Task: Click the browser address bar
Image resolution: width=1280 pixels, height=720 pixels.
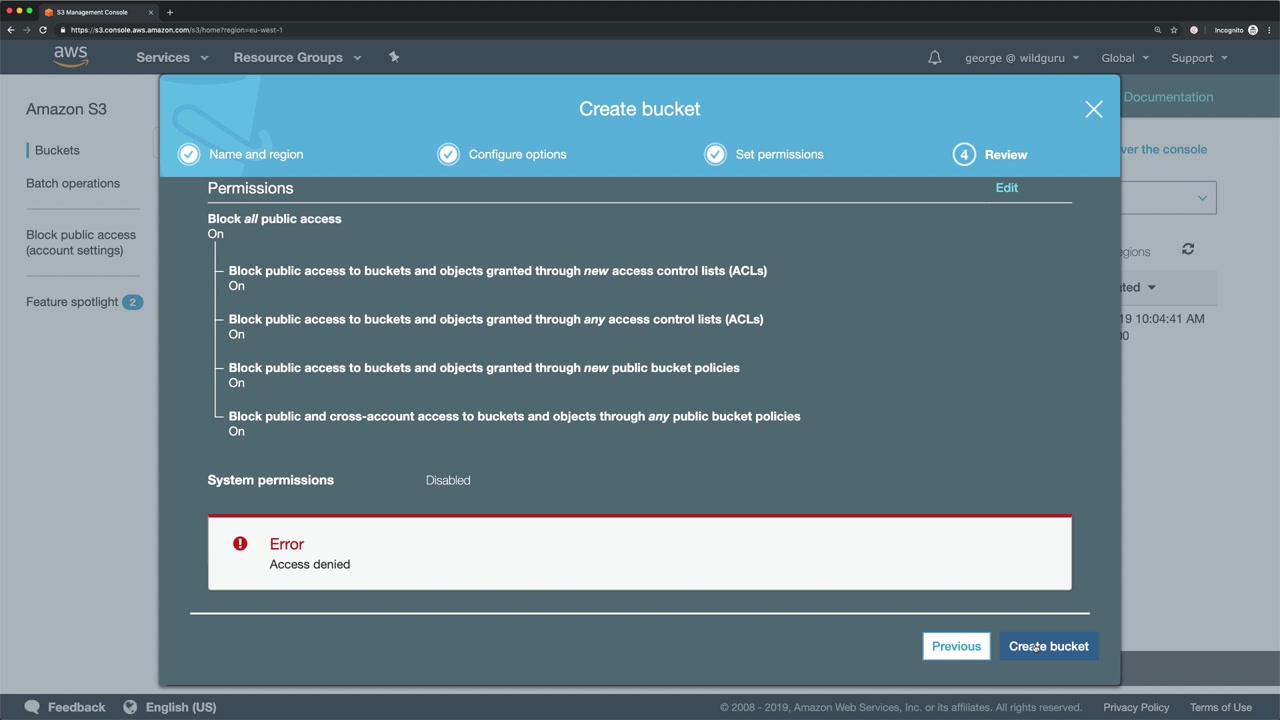Action: click(x=600, y=30)
